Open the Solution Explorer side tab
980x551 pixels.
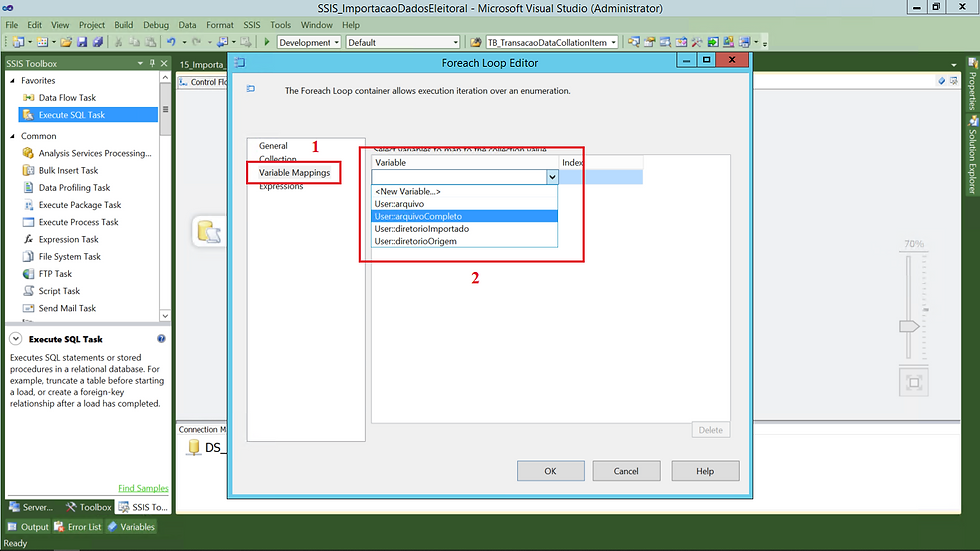972,156
